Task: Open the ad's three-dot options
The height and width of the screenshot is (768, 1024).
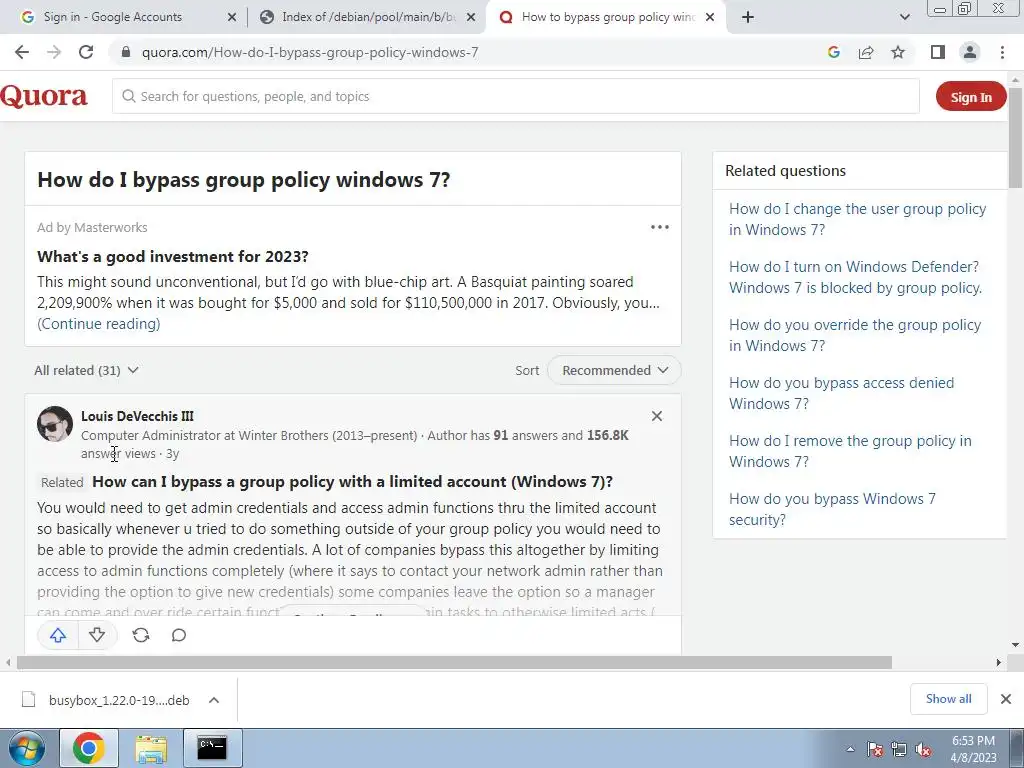Action: [660, 227]
